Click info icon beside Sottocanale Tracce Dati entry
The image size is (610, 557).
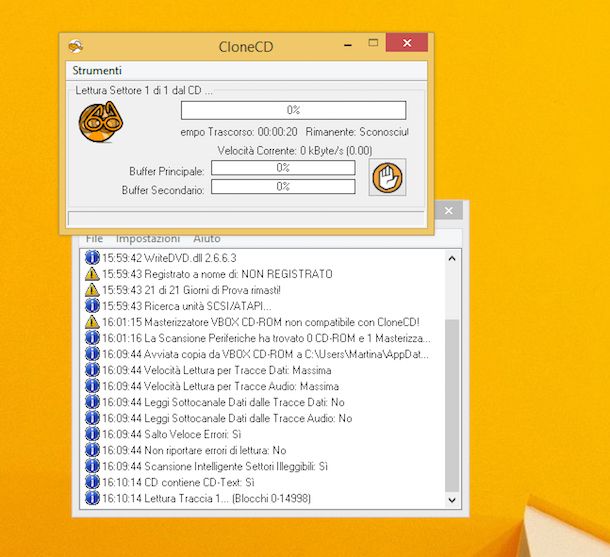click(92, 402)
